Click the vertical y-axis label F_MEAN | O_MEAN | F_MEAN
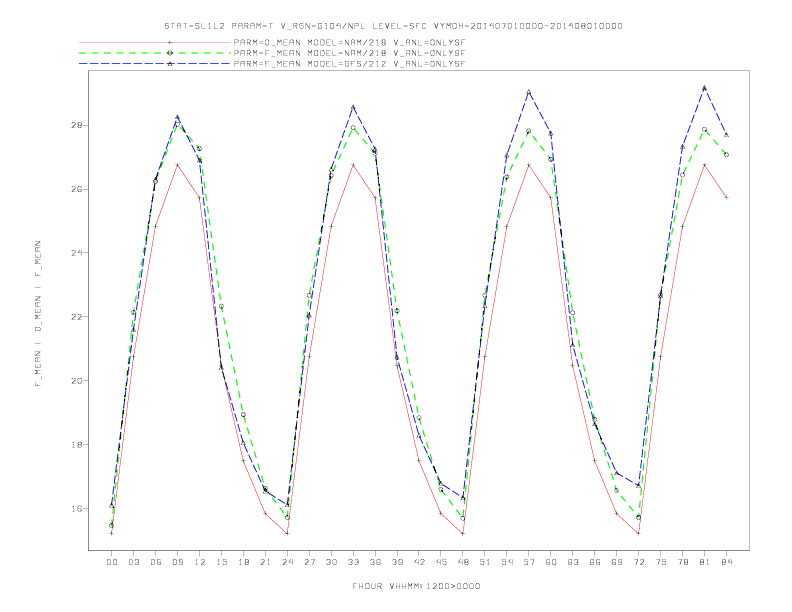The height and width of the screenshot is (612, 792). (x=38, y=314)
